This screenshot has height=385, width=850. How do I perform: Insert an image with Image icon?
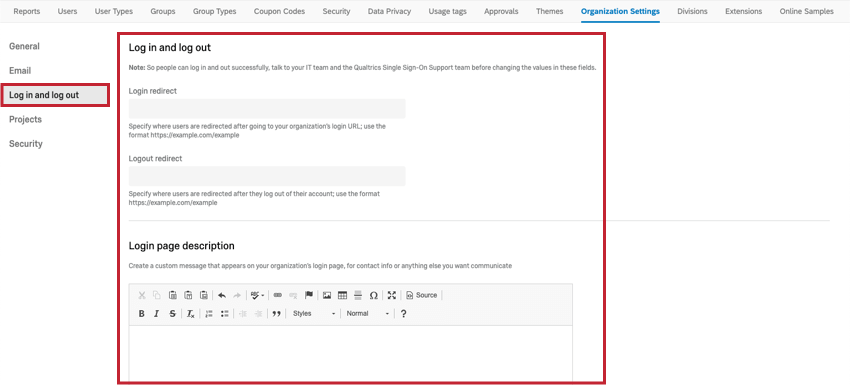pyautogui.click(x=327, y=295)
